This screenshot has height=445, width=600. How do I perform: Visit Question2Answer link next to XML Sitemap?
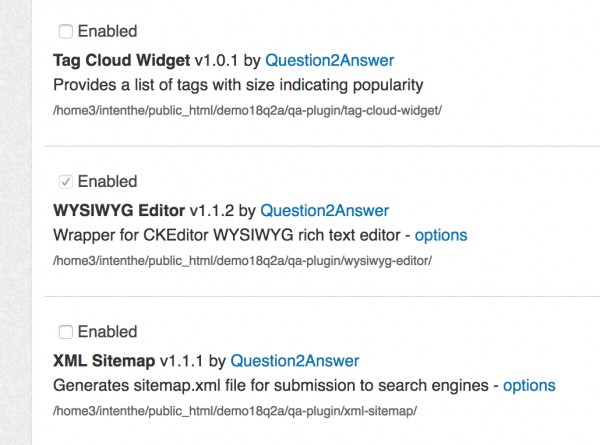294,360
